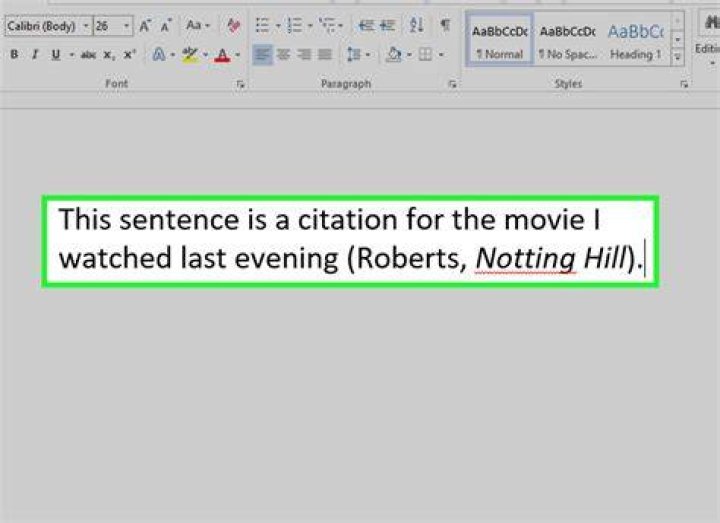
Task: Apply the Heading 1 style
Action: [x=636, y=41]
